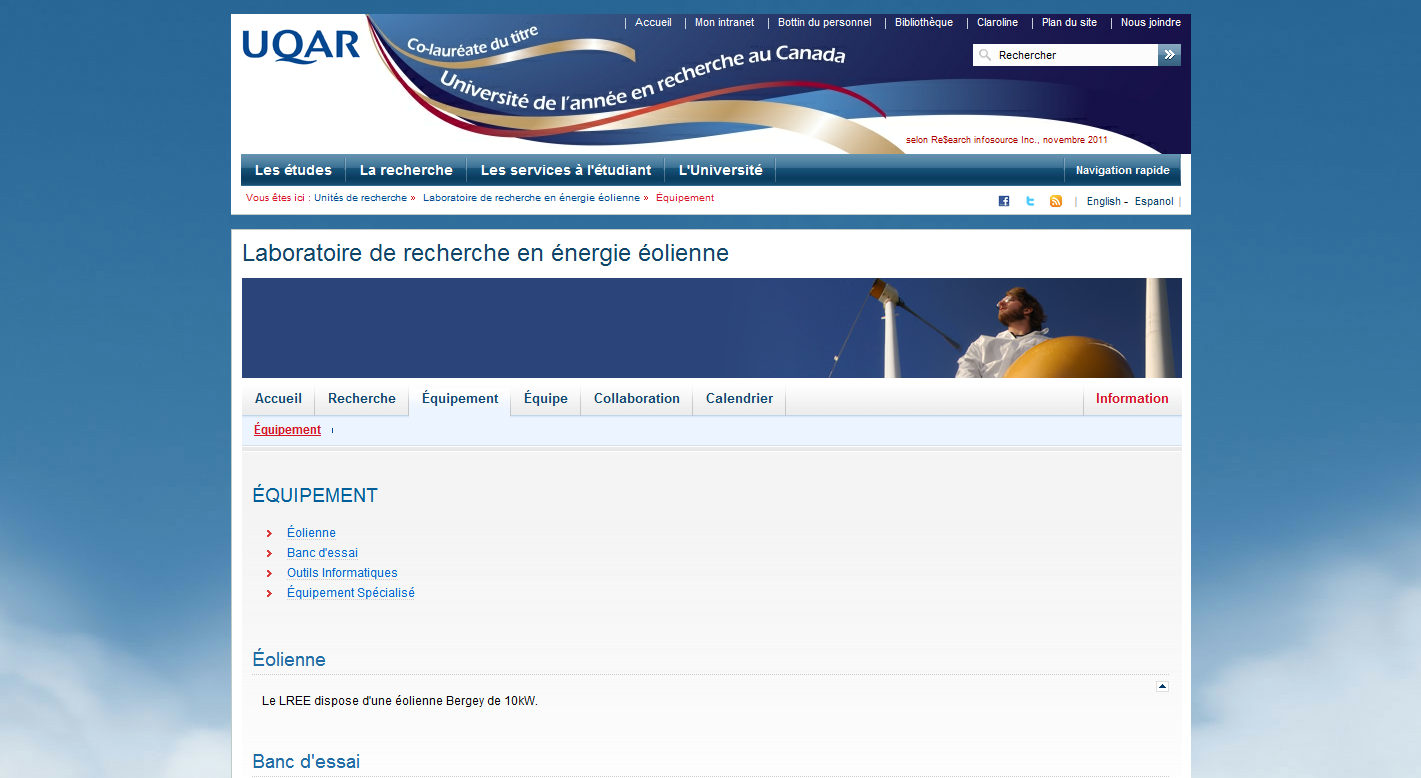1421x778 pixels.
Task: Go to Mon intranet
Action: tap(725, 22)
